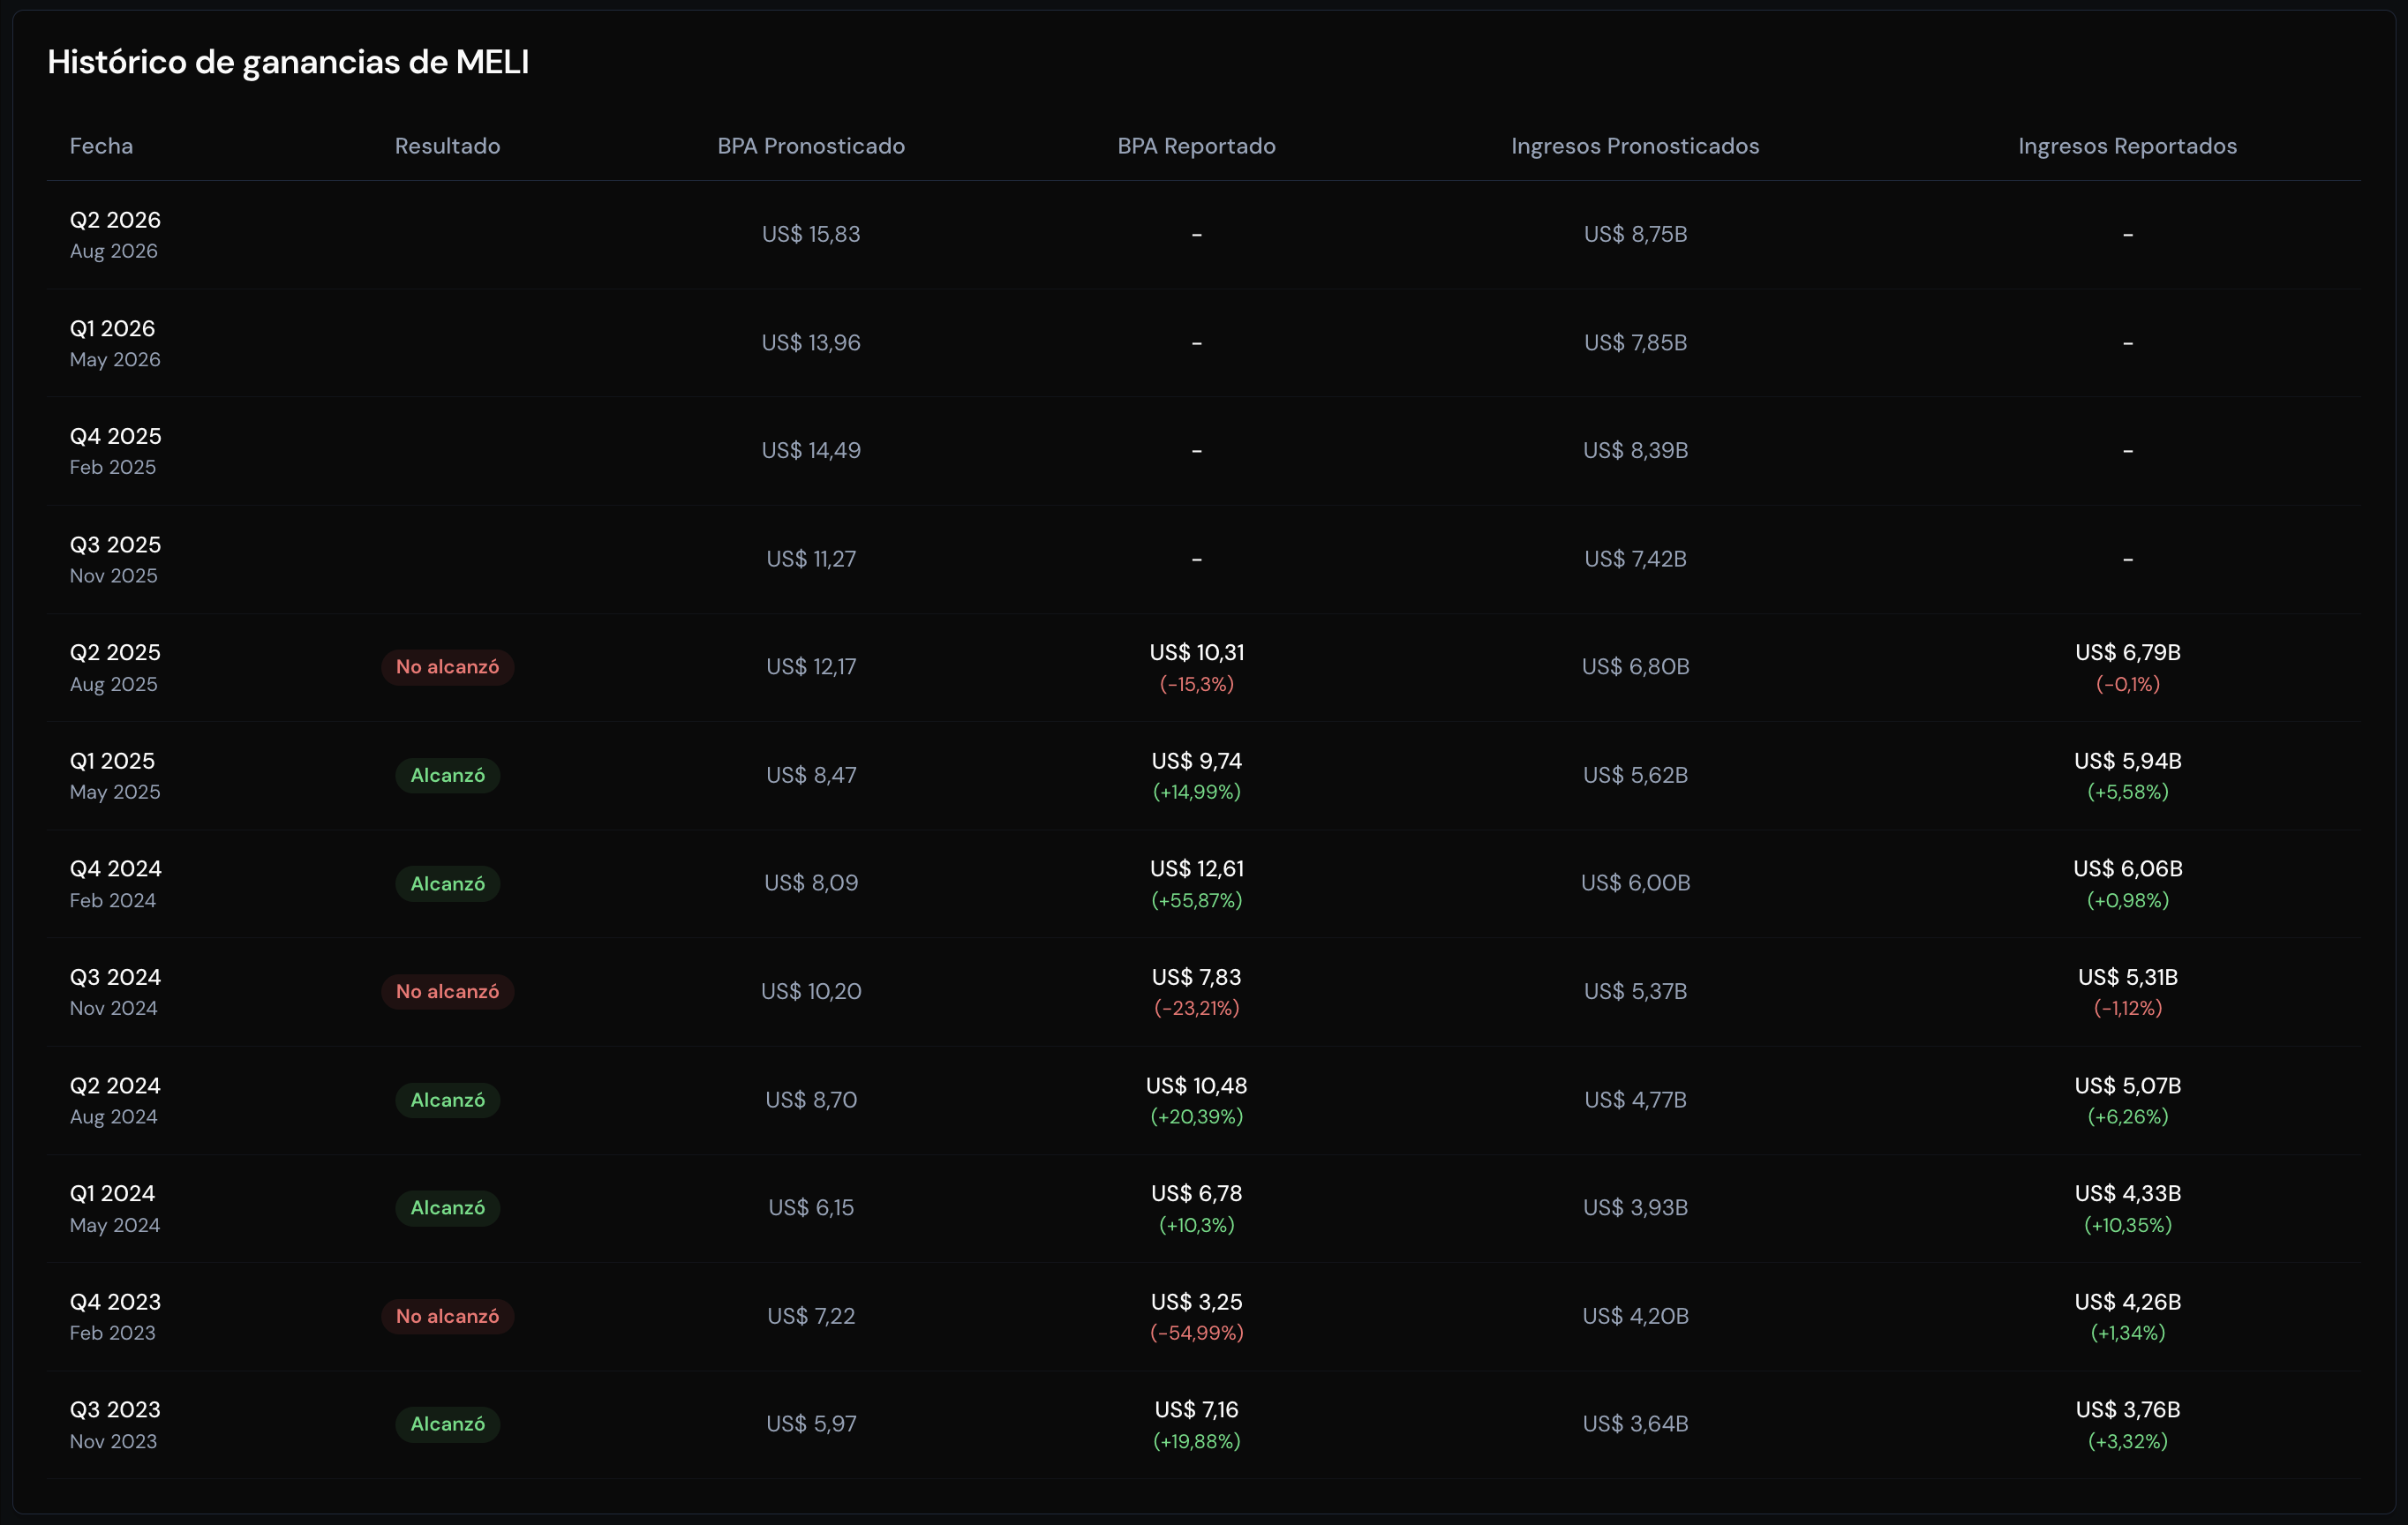Click the Ingresos Pronosticados column header
2408x1525 pixels.
pos(1634,146)
